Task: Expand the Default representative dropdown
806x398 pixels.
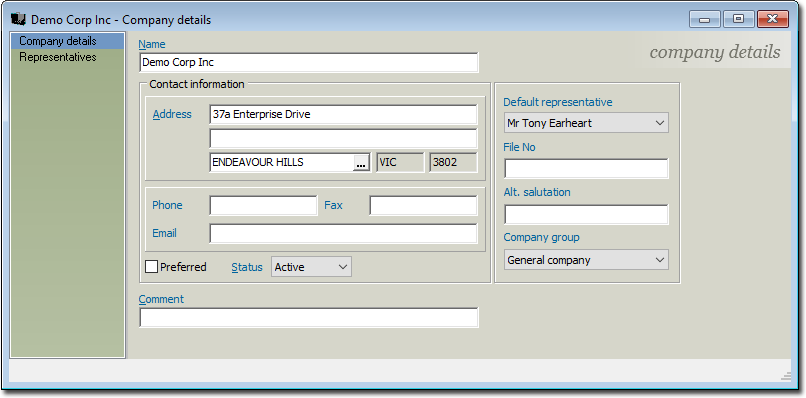Action: click(x=586, y=123)
